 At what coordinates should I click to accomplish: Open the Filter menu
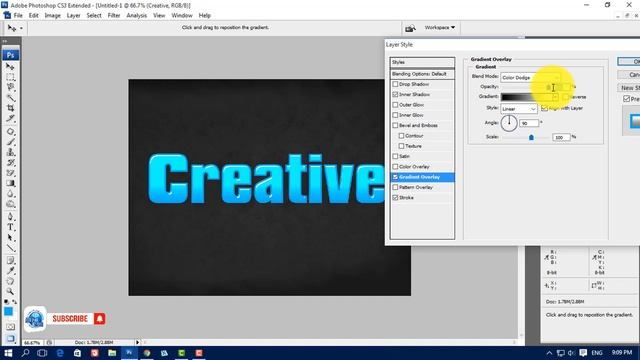point(114,16)
